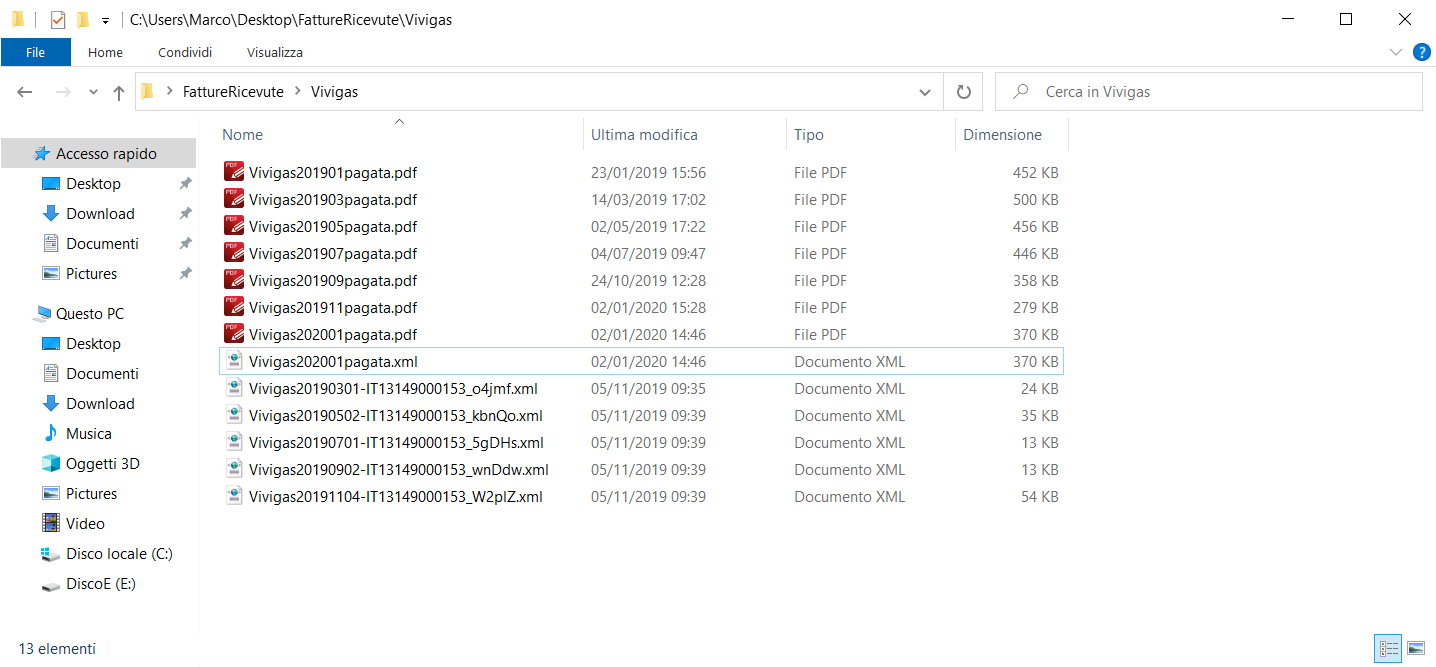Open Pictures under Questo PC

click(x=91, y=494)
